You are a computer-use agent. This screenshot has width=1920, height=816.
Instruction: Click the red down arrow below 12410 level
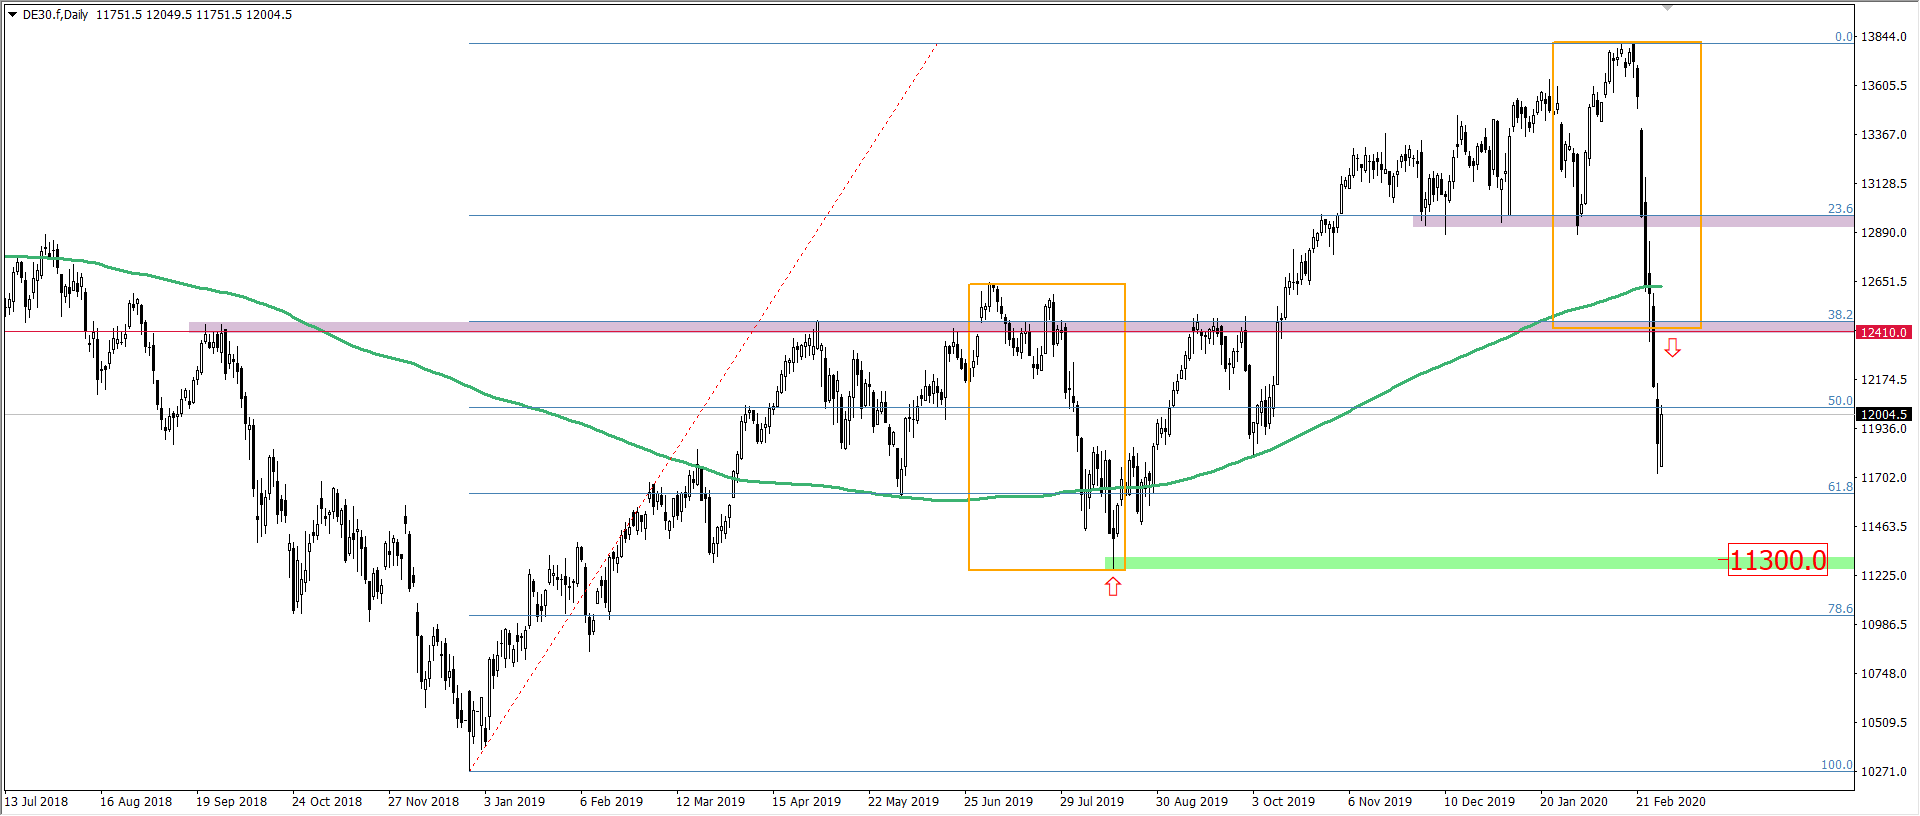click(1672, 348)
